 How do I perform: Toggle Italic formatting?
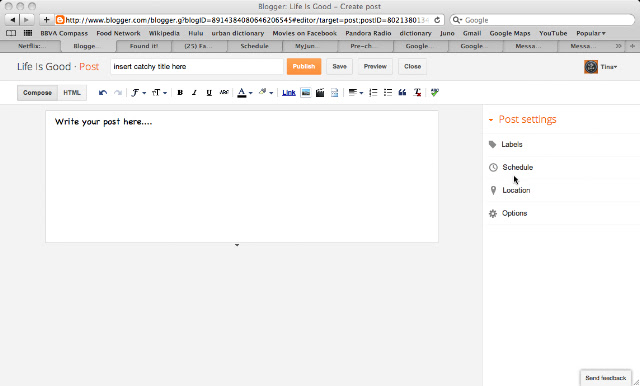tap(194, 93)
